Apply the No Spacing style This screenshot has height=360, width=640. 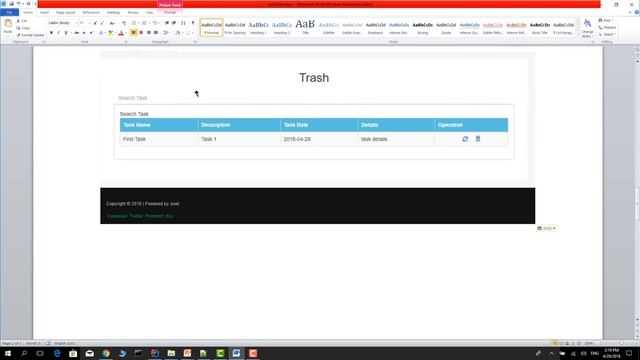[x=235, y=27]
